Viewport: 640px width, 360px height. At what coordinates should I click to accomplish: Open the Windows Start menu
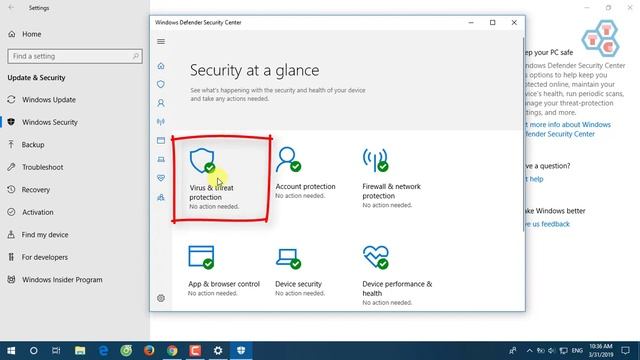pyautogui.click(x=11, y=351)
